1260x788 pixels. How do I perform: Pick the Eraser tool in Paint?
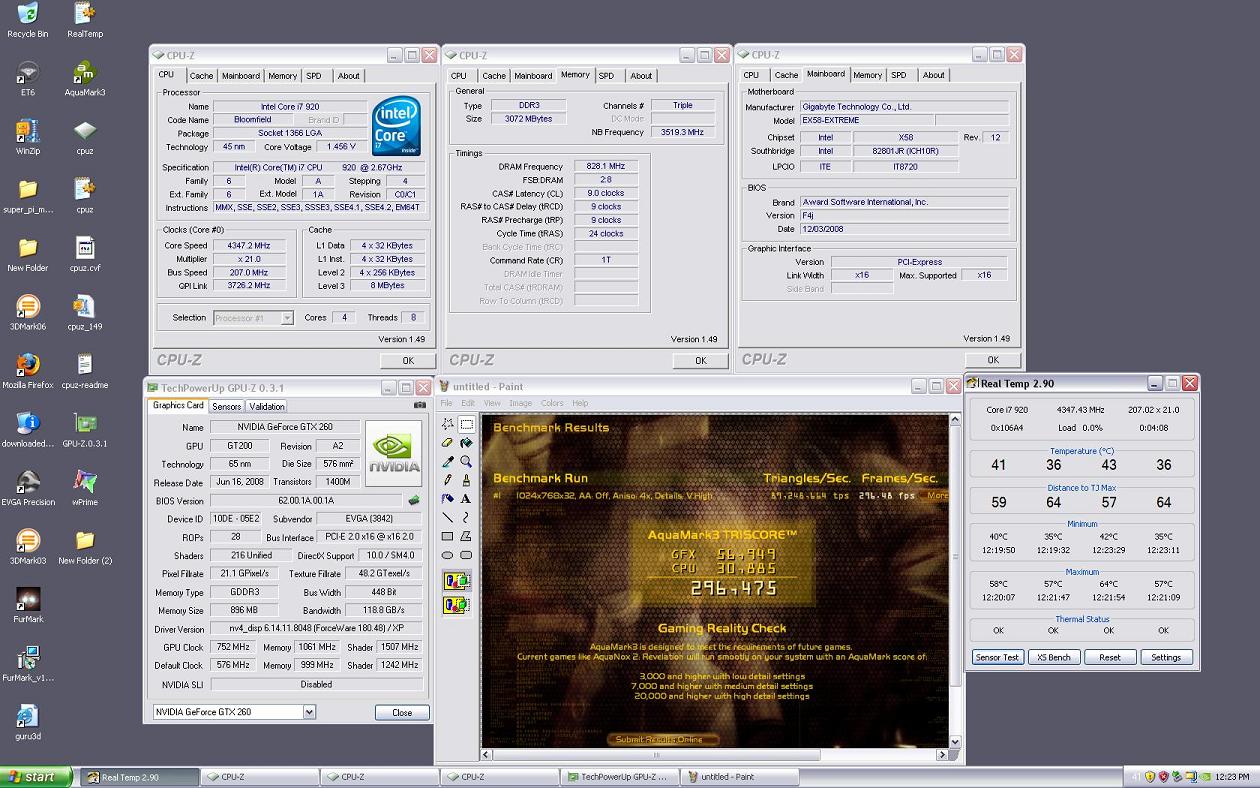(x=447, y=443)
